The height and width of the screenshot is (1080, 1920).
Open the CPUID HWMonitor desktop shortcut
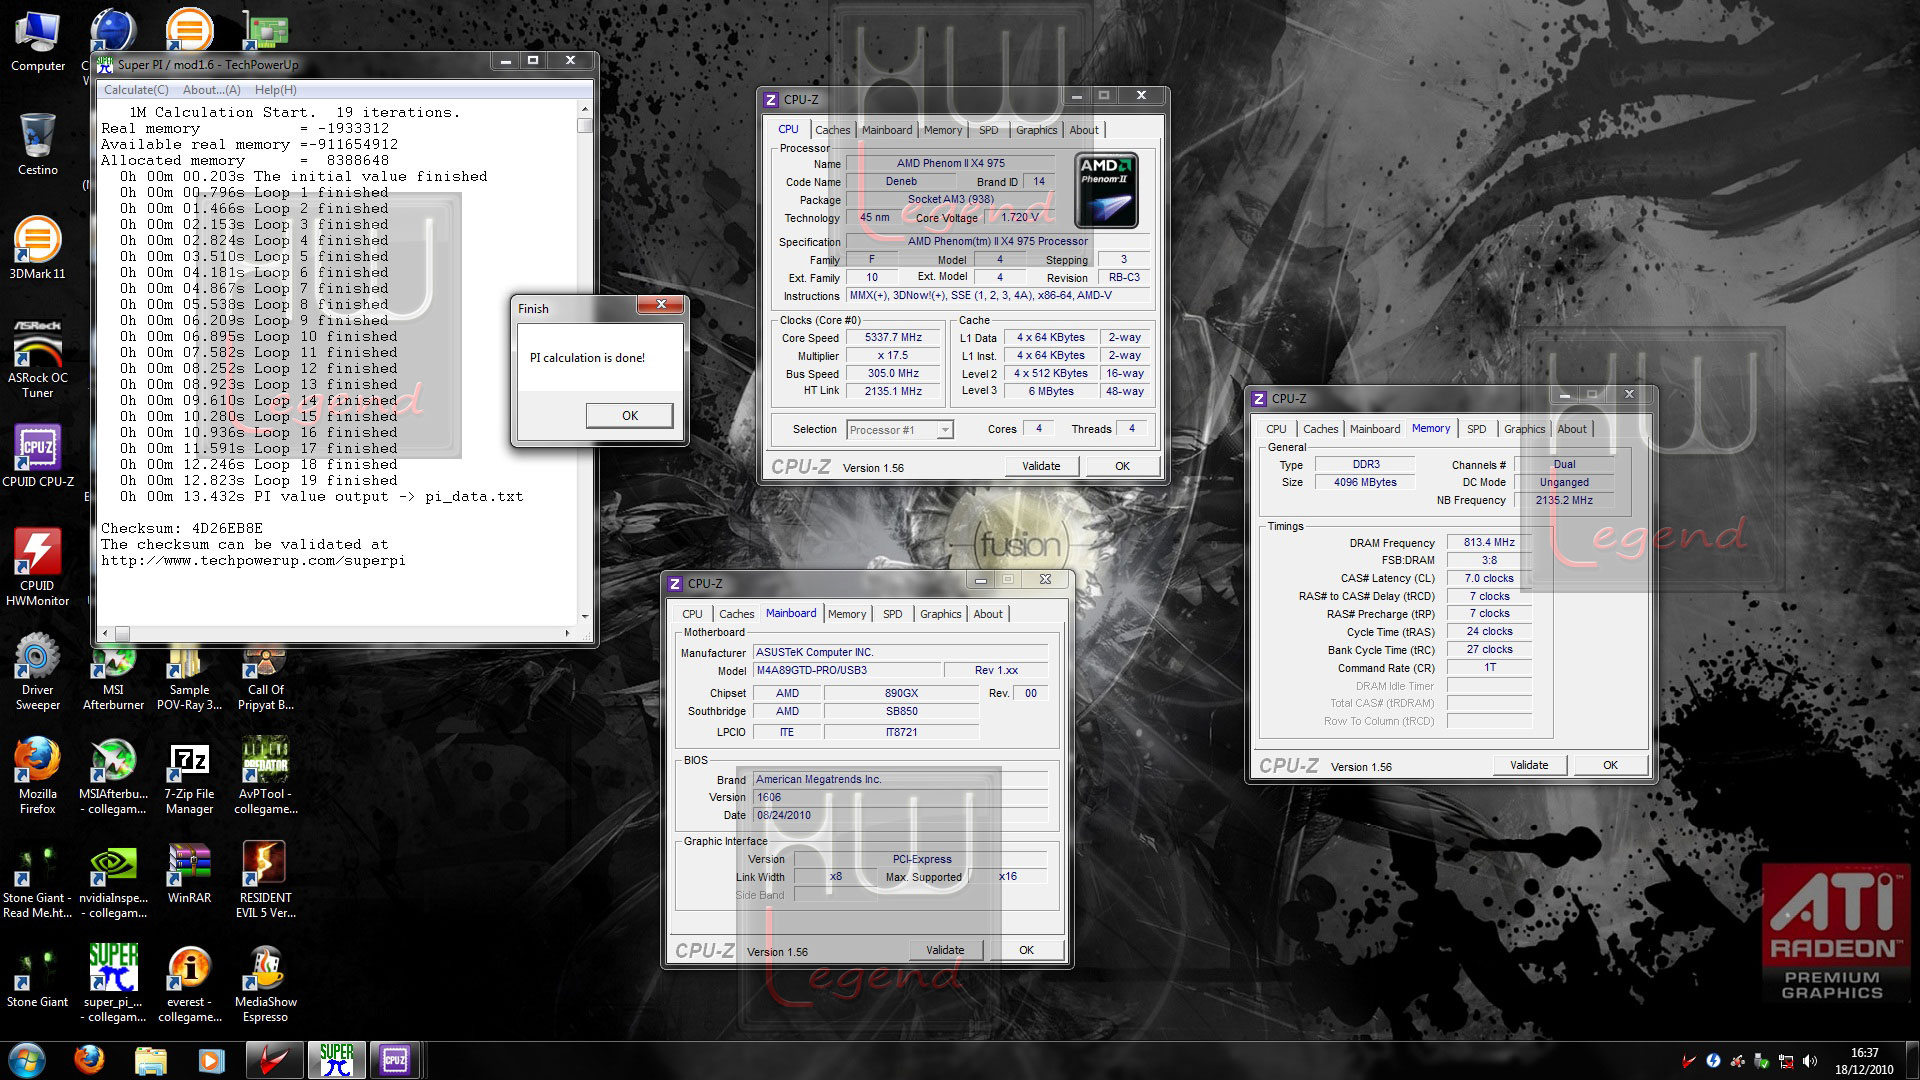(38, 567)
